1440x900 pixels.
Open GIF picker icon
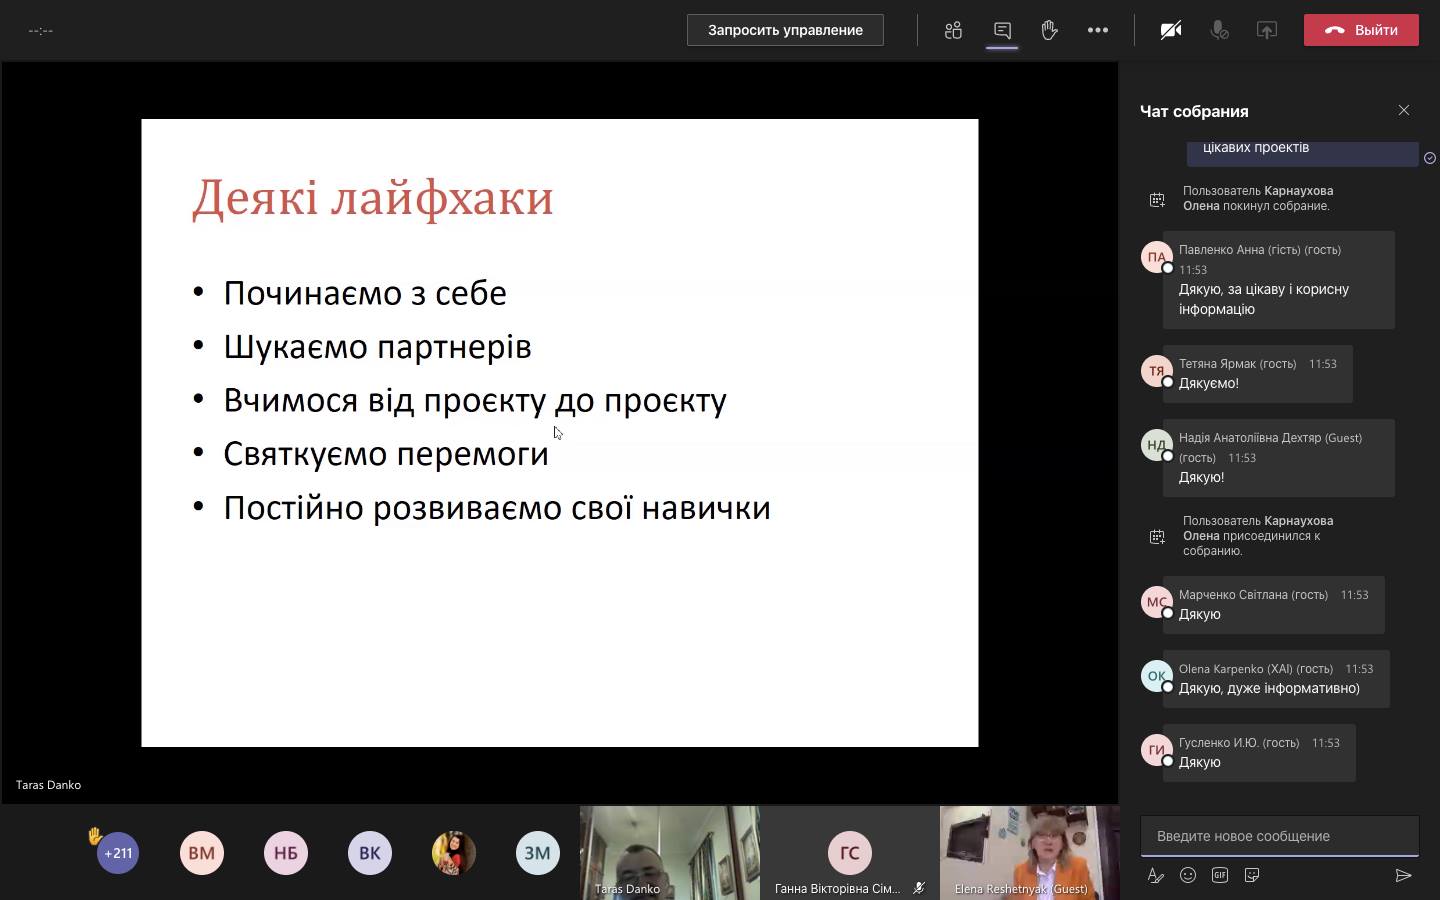tap(1220, 875)
